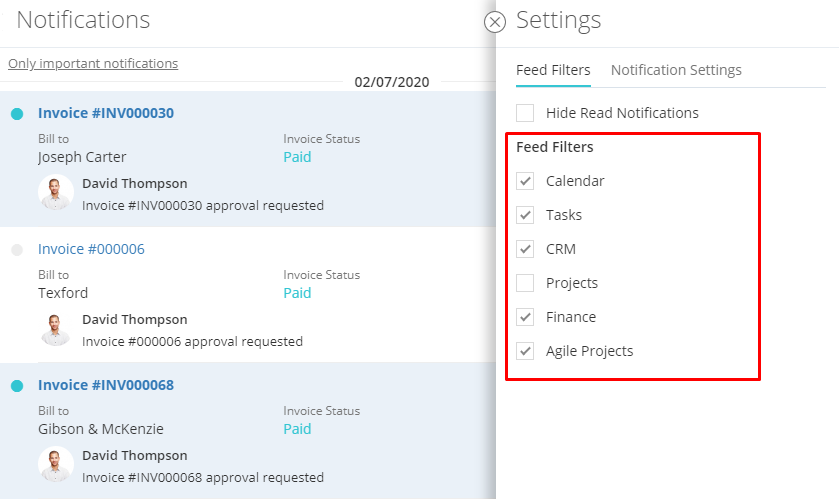Enable the Hide Read Notifications checkbox
839x499 pixels.
(525, 113)
